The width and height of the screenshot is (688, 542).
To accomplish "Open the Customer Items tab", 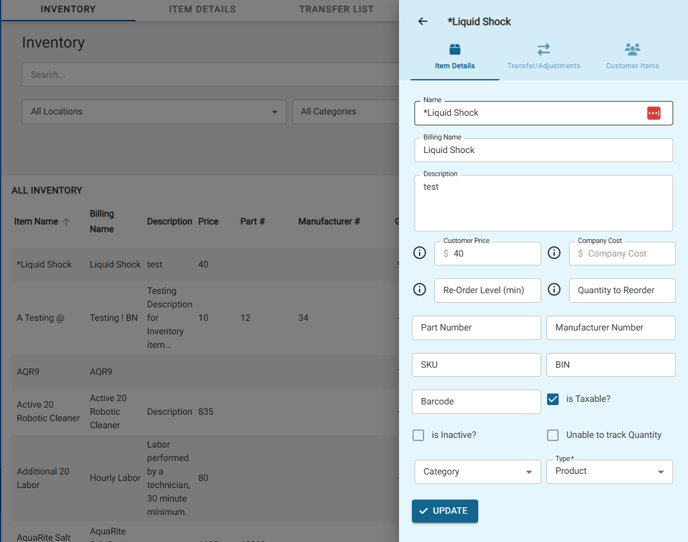I will (x=632, y=56).
